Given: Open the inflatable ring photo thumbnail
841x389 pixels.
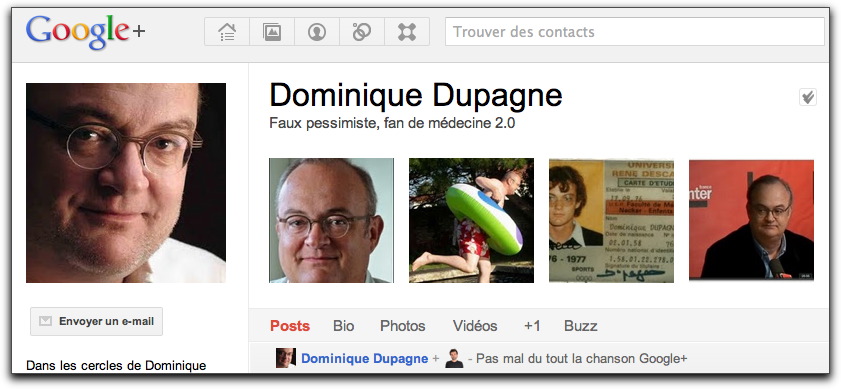Looking at the screenshot, I should [x=471, y=221].
